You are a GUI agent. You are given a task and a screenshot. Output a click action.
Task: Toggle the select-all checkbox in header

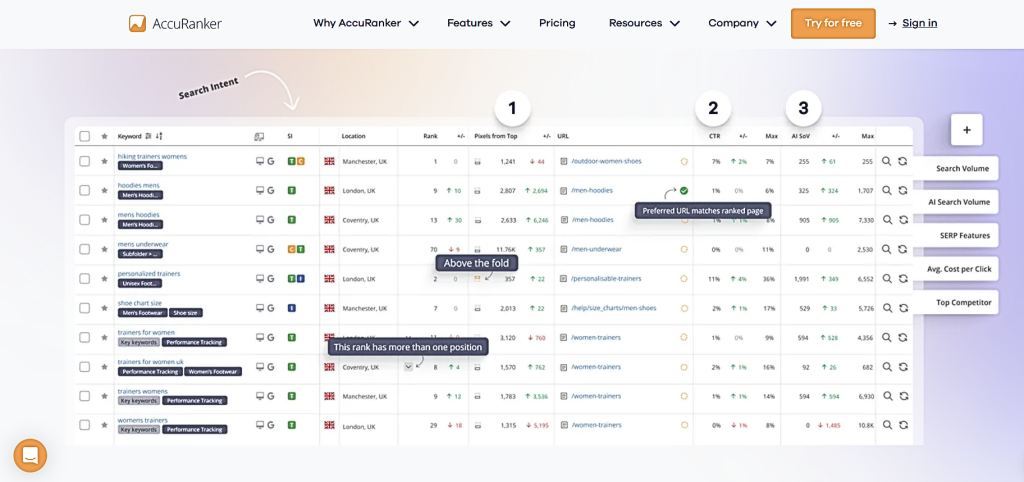click(x=84, y=136)
